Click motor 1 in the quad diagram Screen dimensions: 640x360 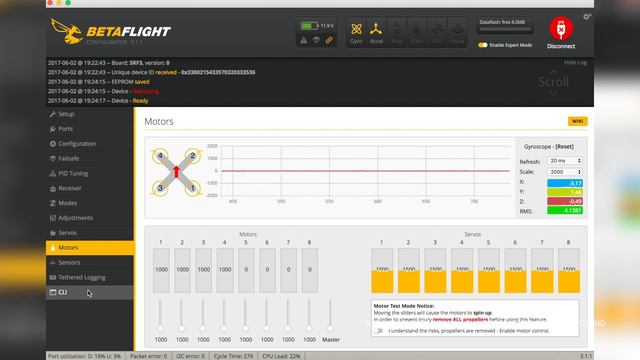tap(193, 188)
